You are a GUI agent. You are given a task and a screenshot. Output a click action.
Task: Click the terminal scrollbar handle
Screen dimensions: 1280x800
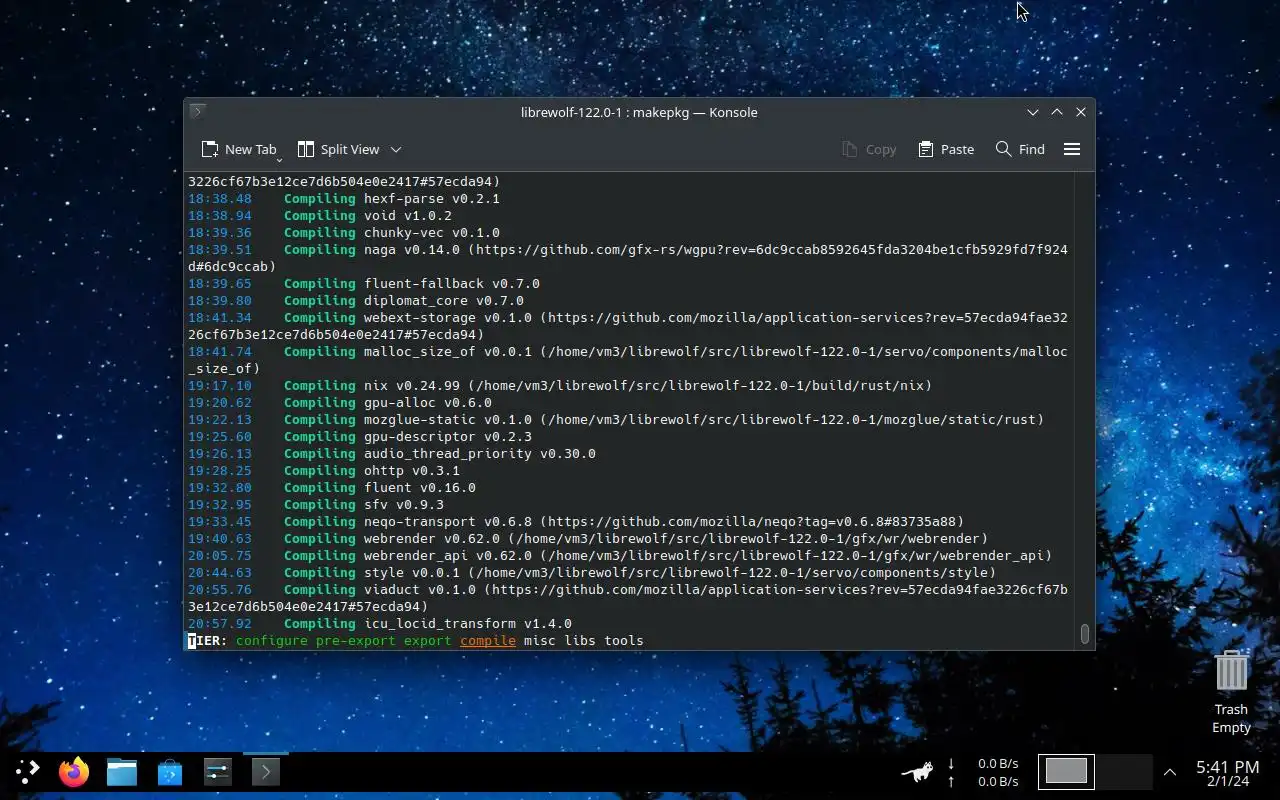pyautogui.click(x=1084, y=634)
